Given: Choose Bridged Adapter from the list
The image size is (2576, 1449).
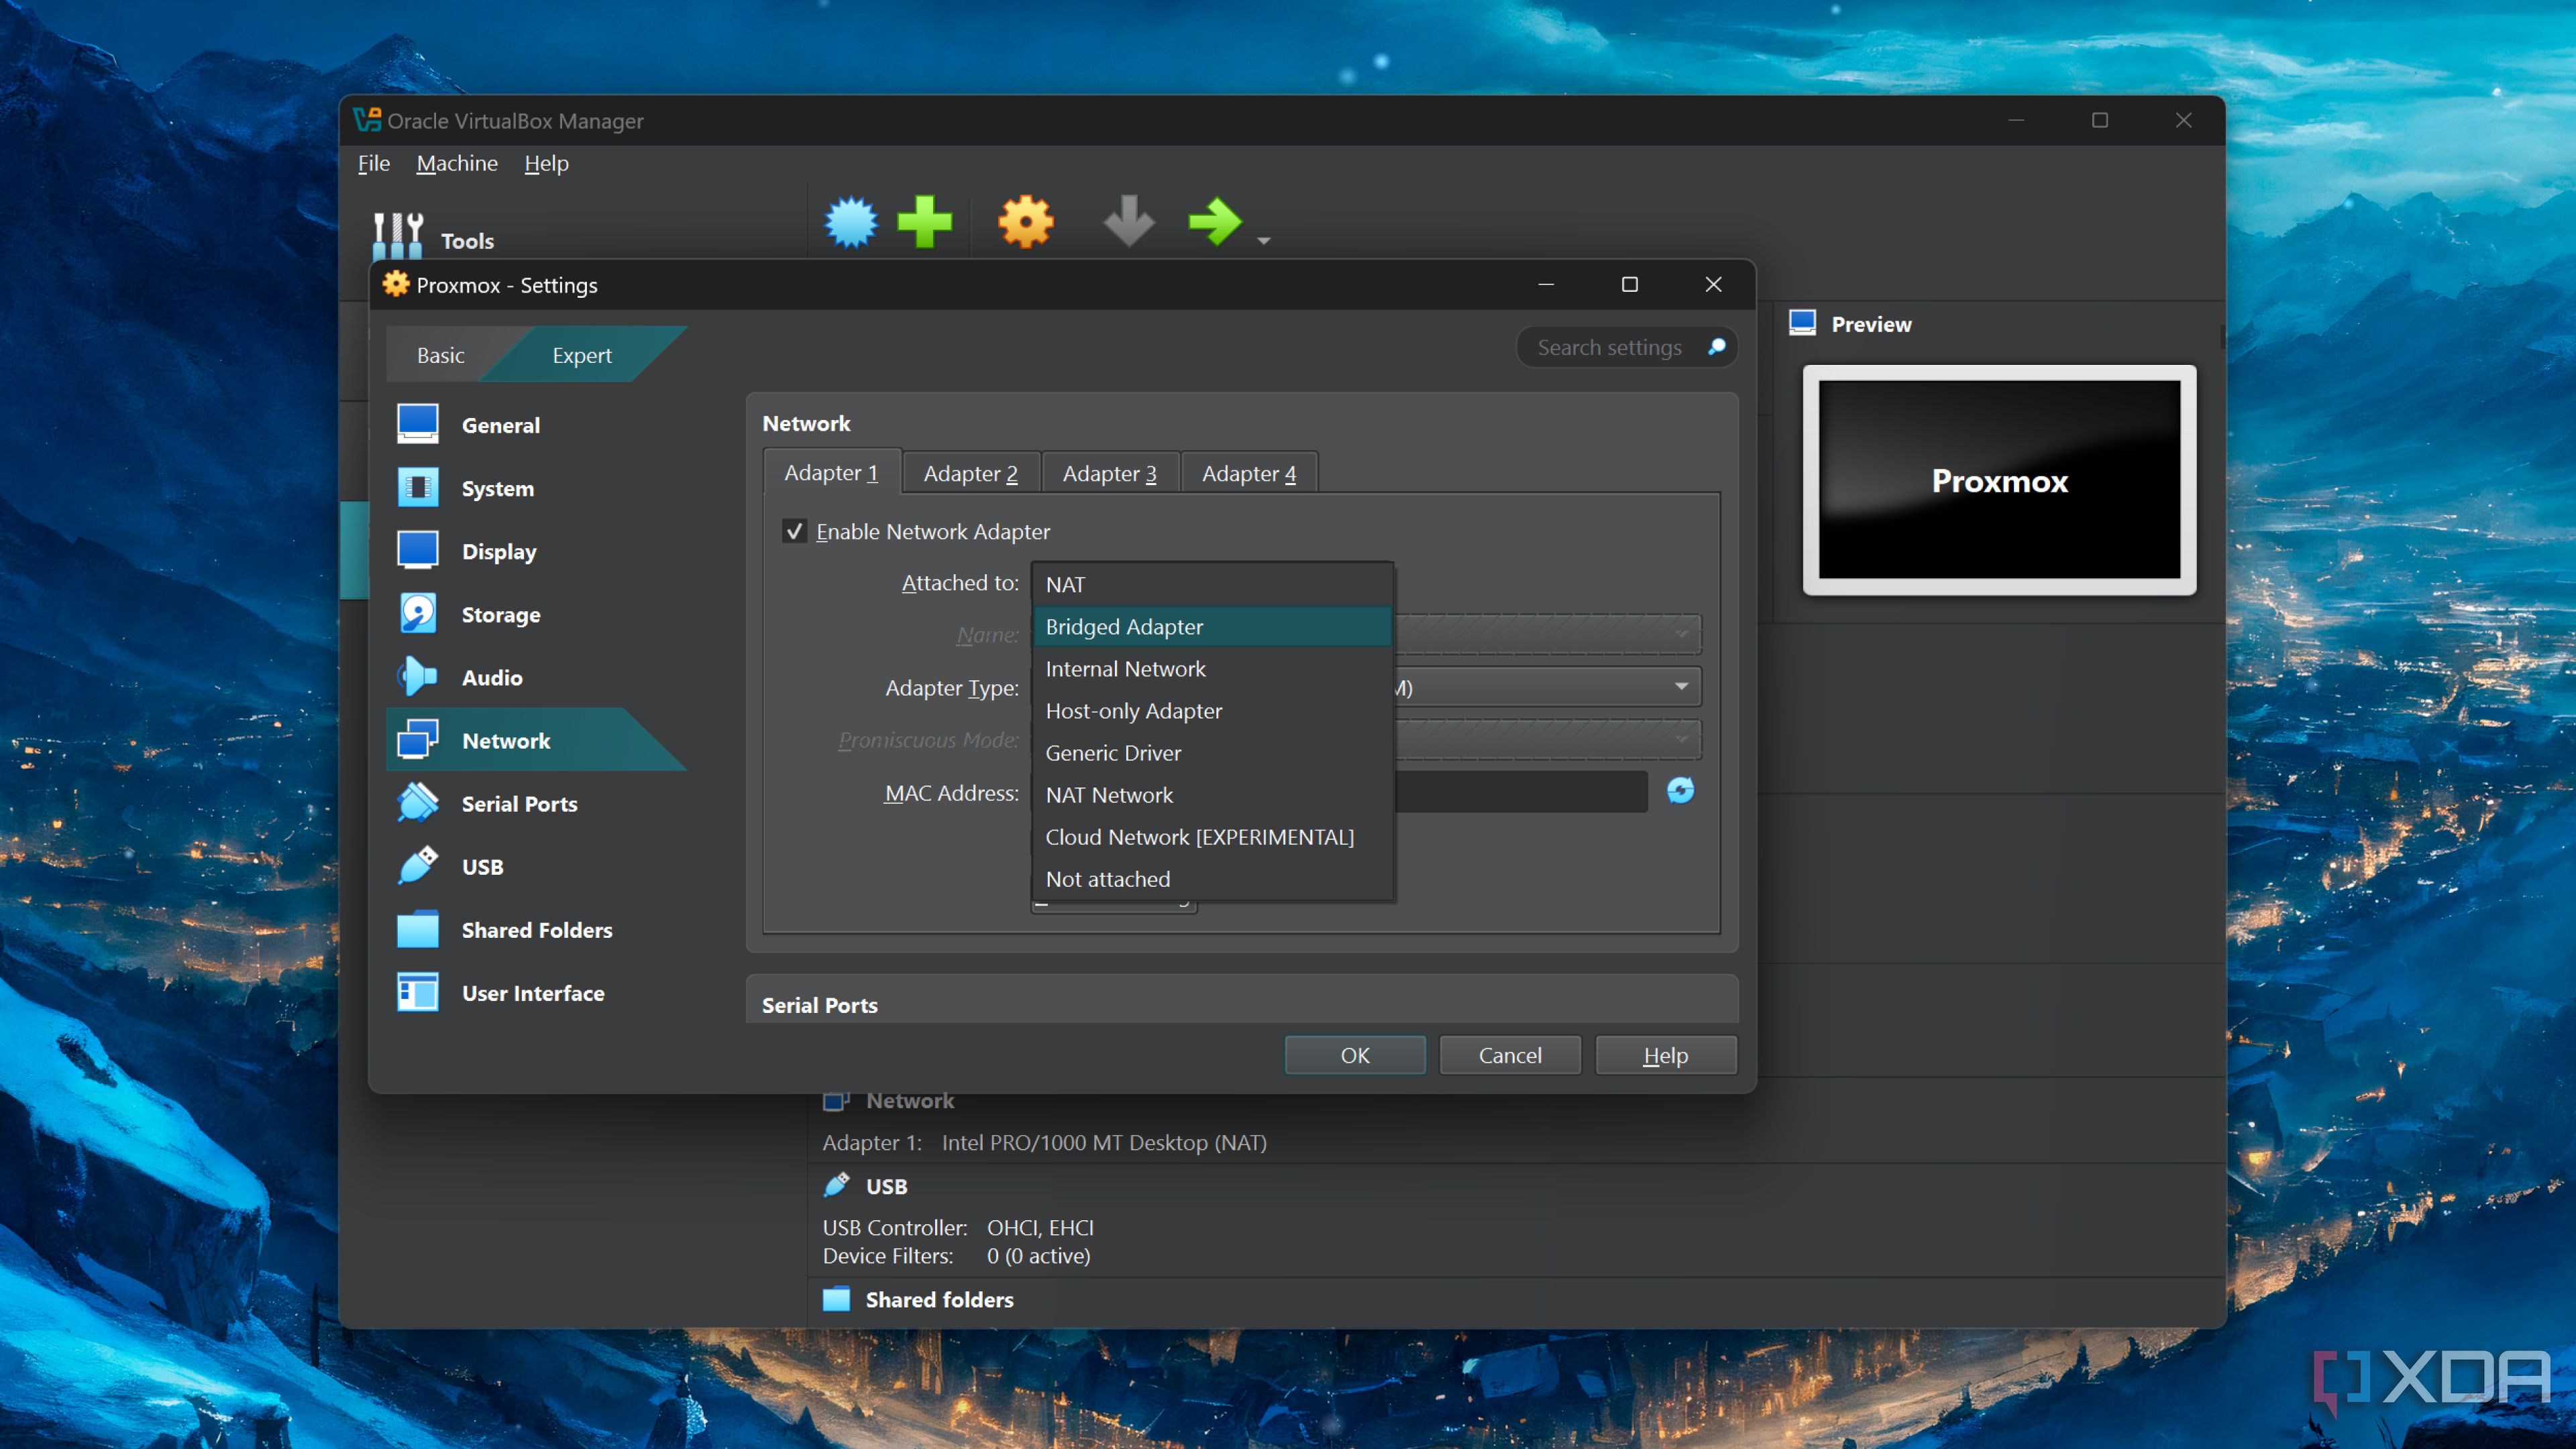Looking at the screenshot, I should [1124, 627].
